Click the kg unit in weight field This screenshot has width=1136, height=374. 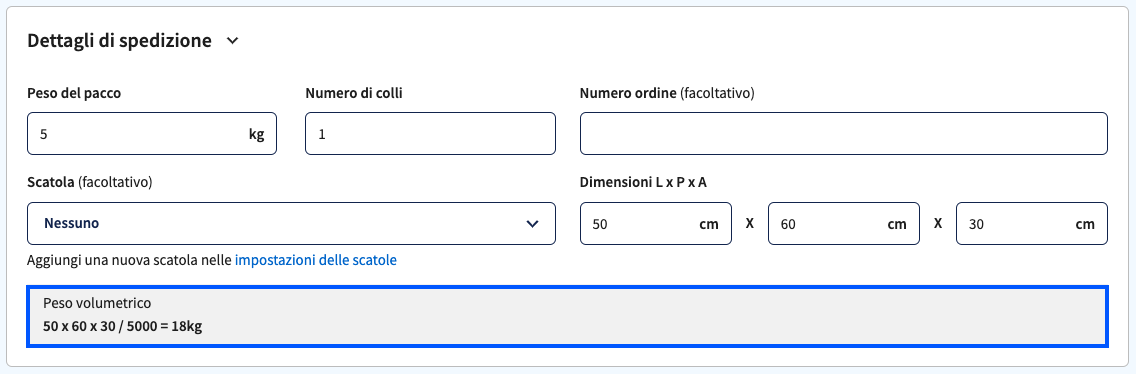(256, 134)
